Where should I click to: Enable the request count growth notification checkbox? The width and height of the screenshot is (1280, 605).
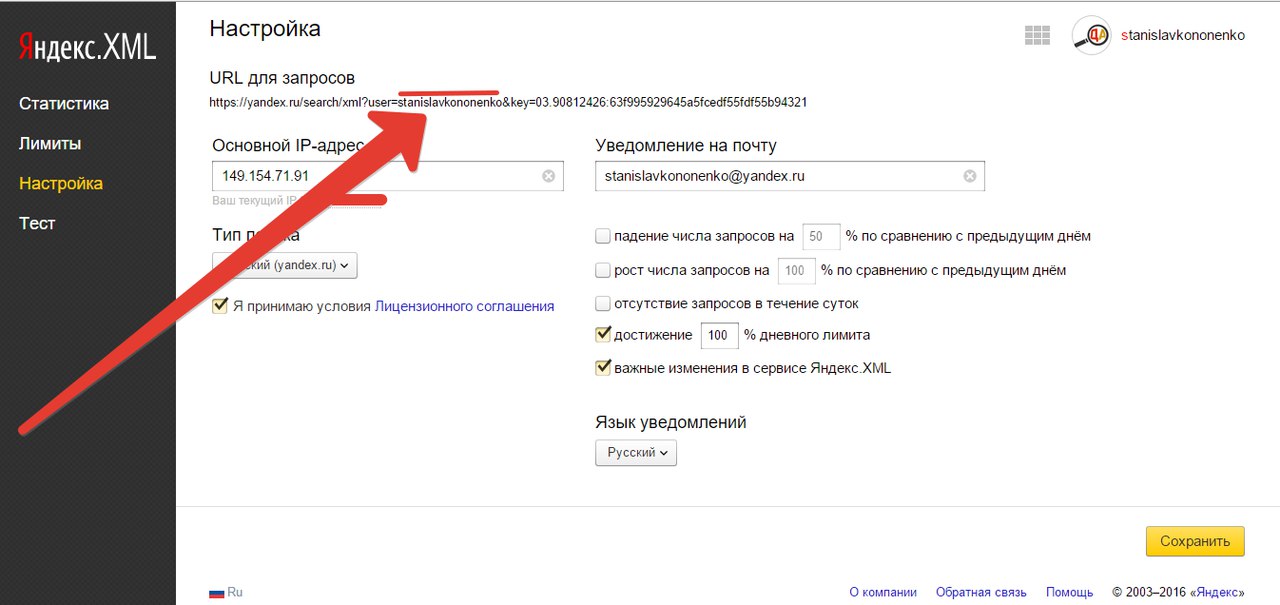pyautogui.click(x=603, y=270)
